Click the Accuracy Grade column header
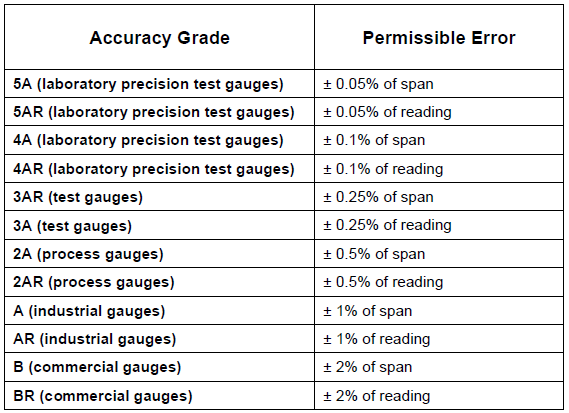Image resolution: width=569 pixels, height=413 pixels. (x=159, y=37)
